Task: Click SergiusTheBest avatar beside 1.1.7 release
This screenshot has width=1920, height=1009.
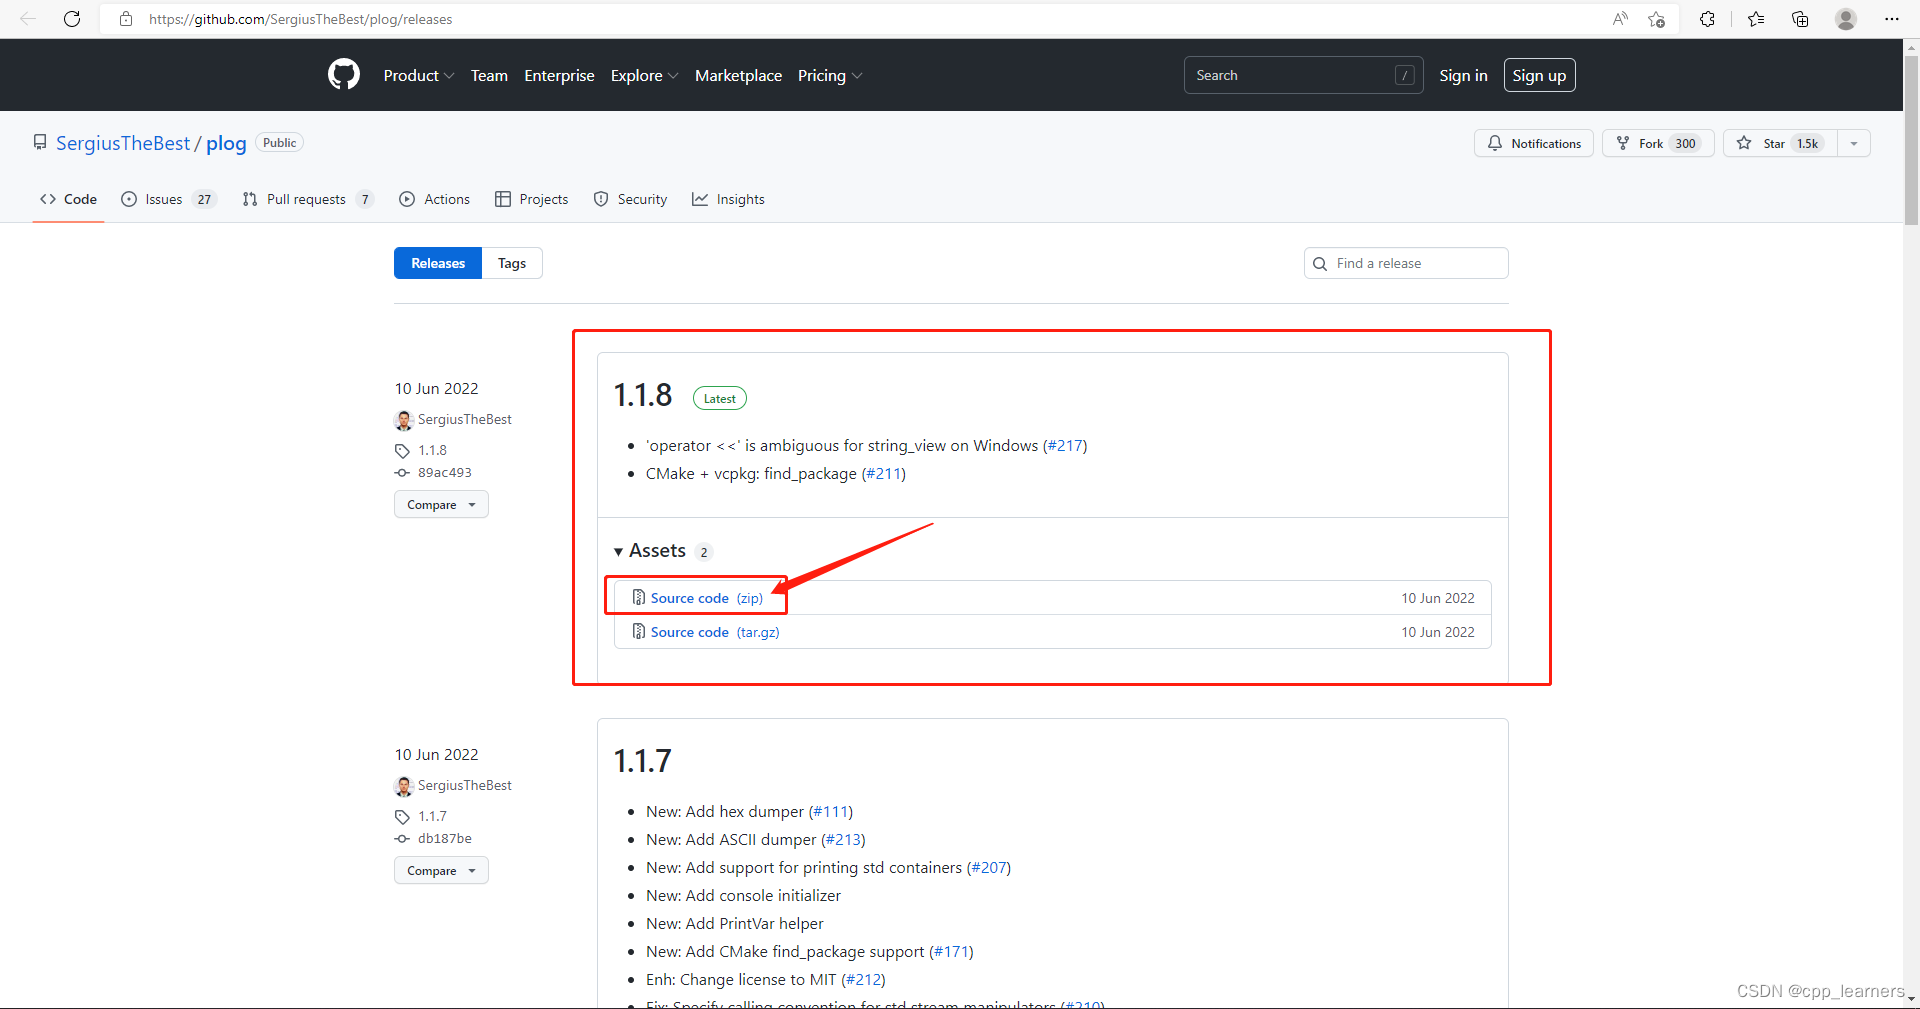Action: click(404, 786)
